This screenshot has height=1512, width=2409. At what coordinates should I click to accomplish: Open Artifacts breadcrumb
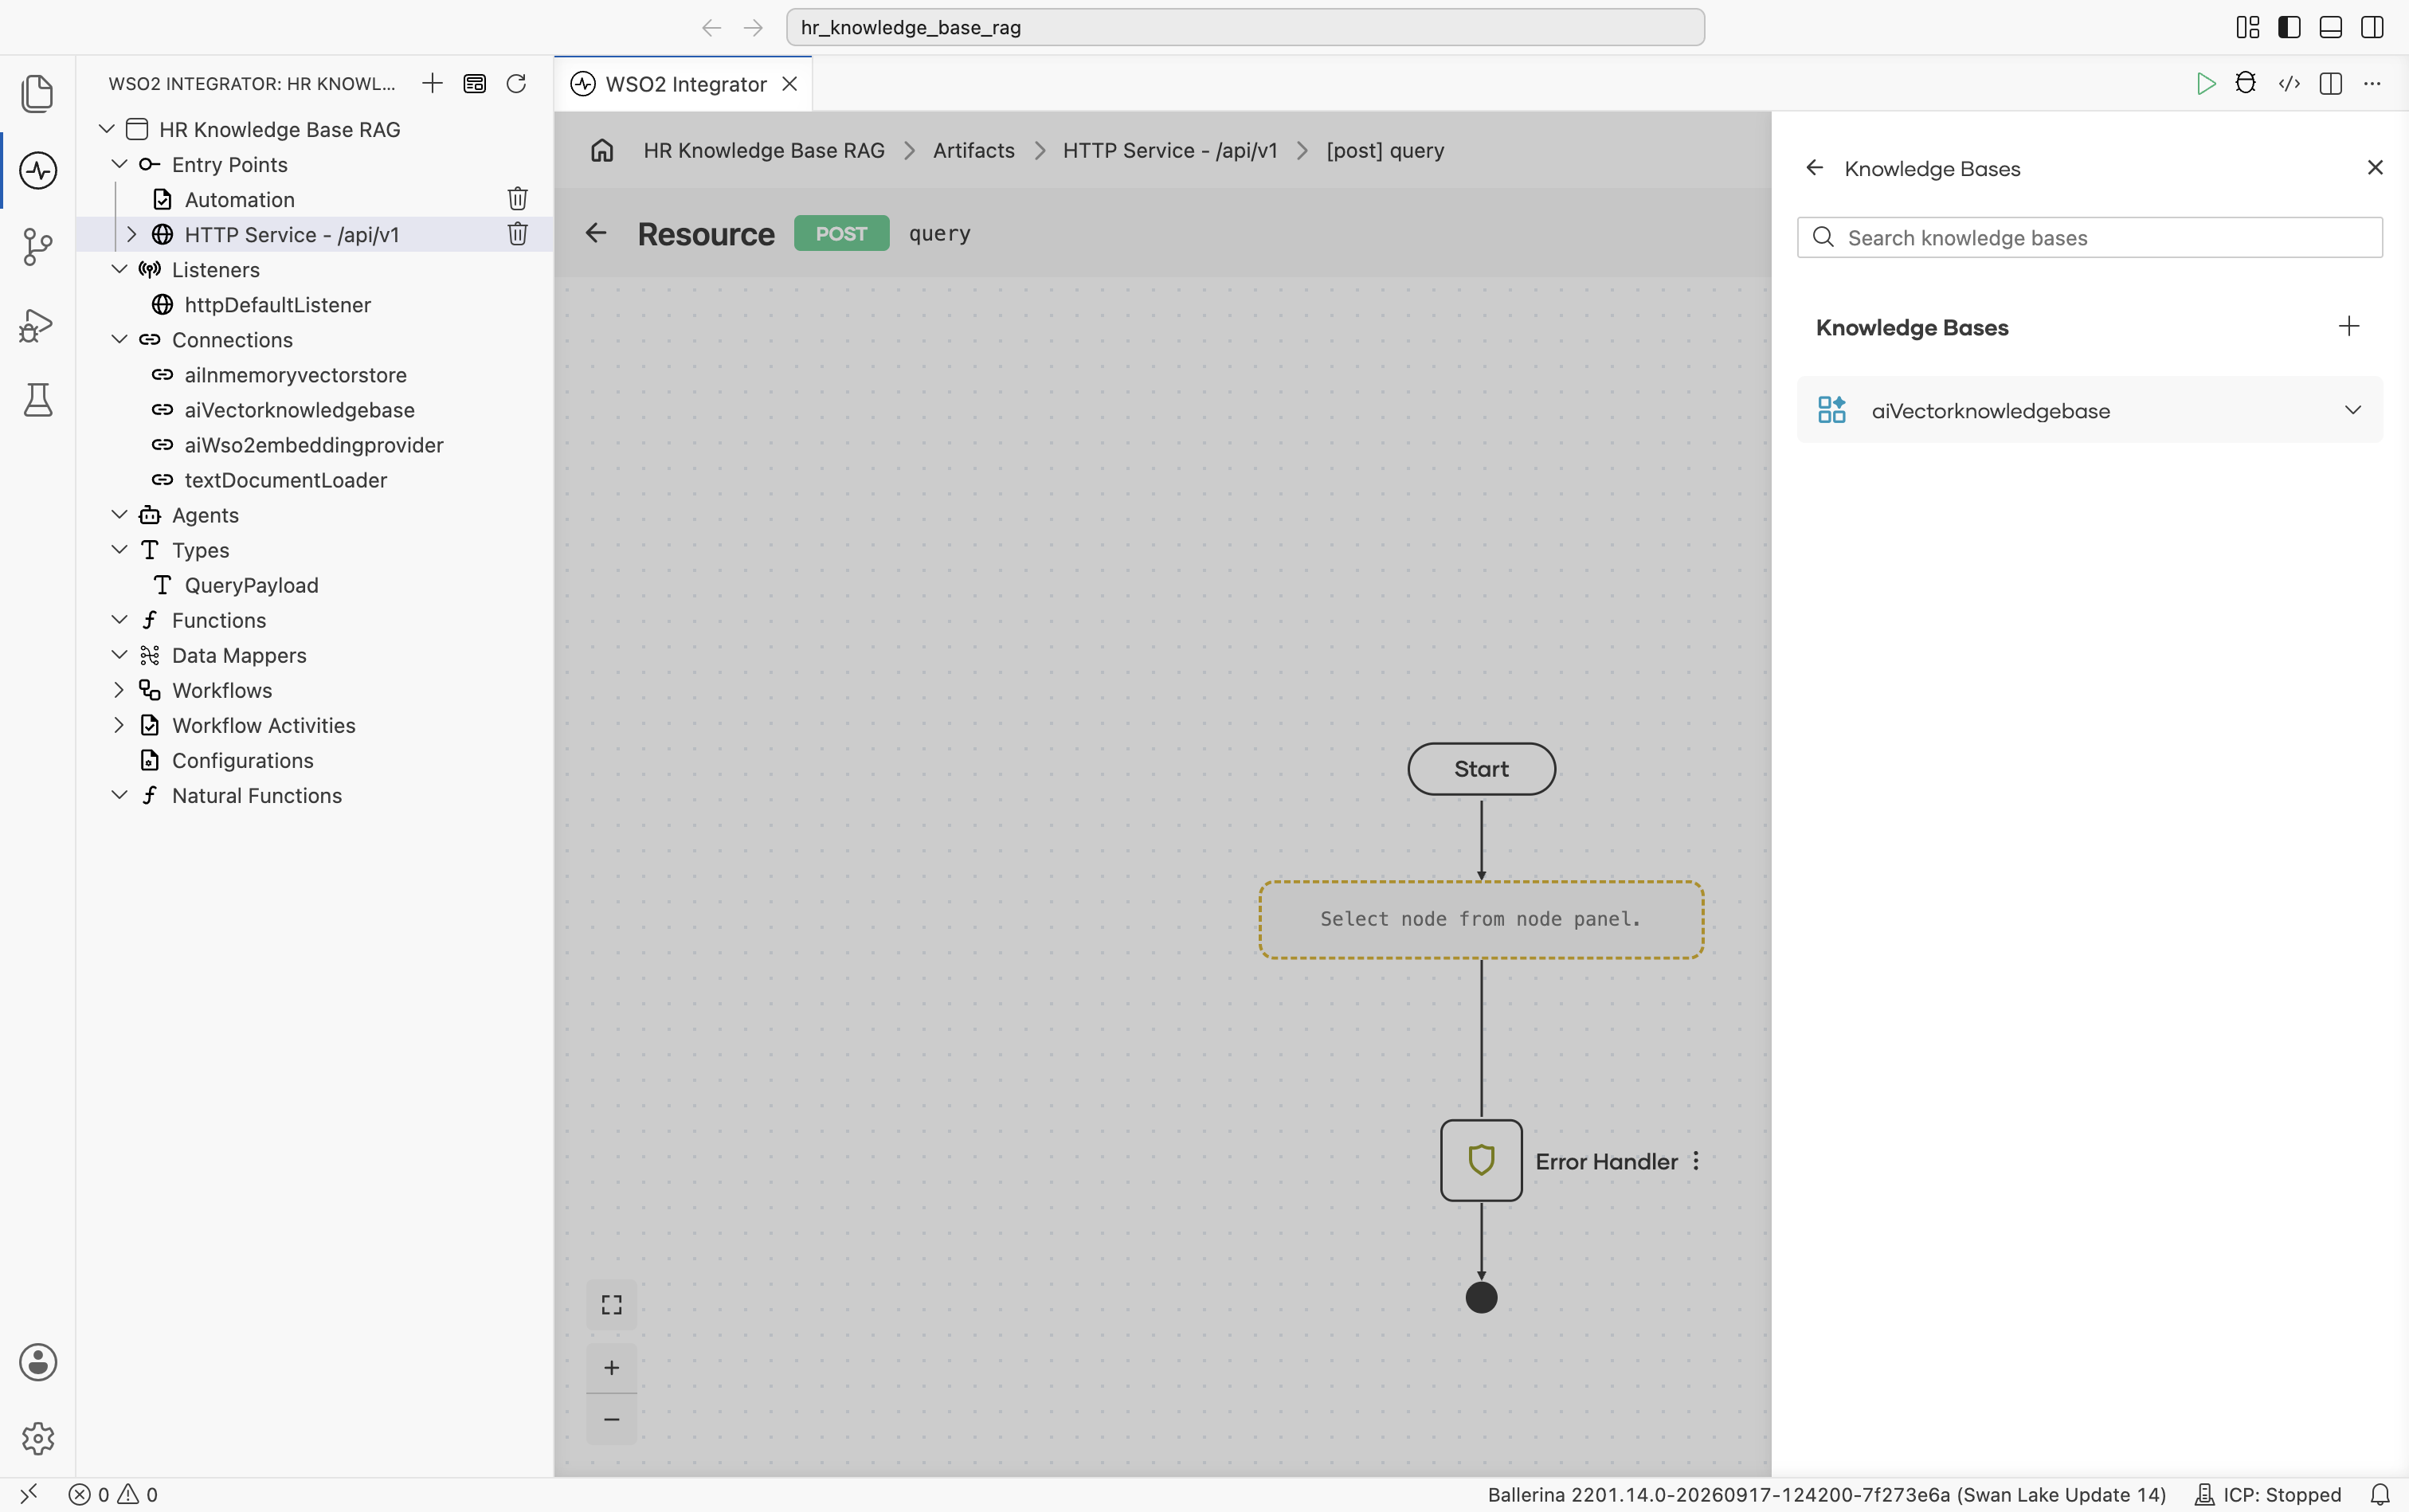click(x=973, y=150)
